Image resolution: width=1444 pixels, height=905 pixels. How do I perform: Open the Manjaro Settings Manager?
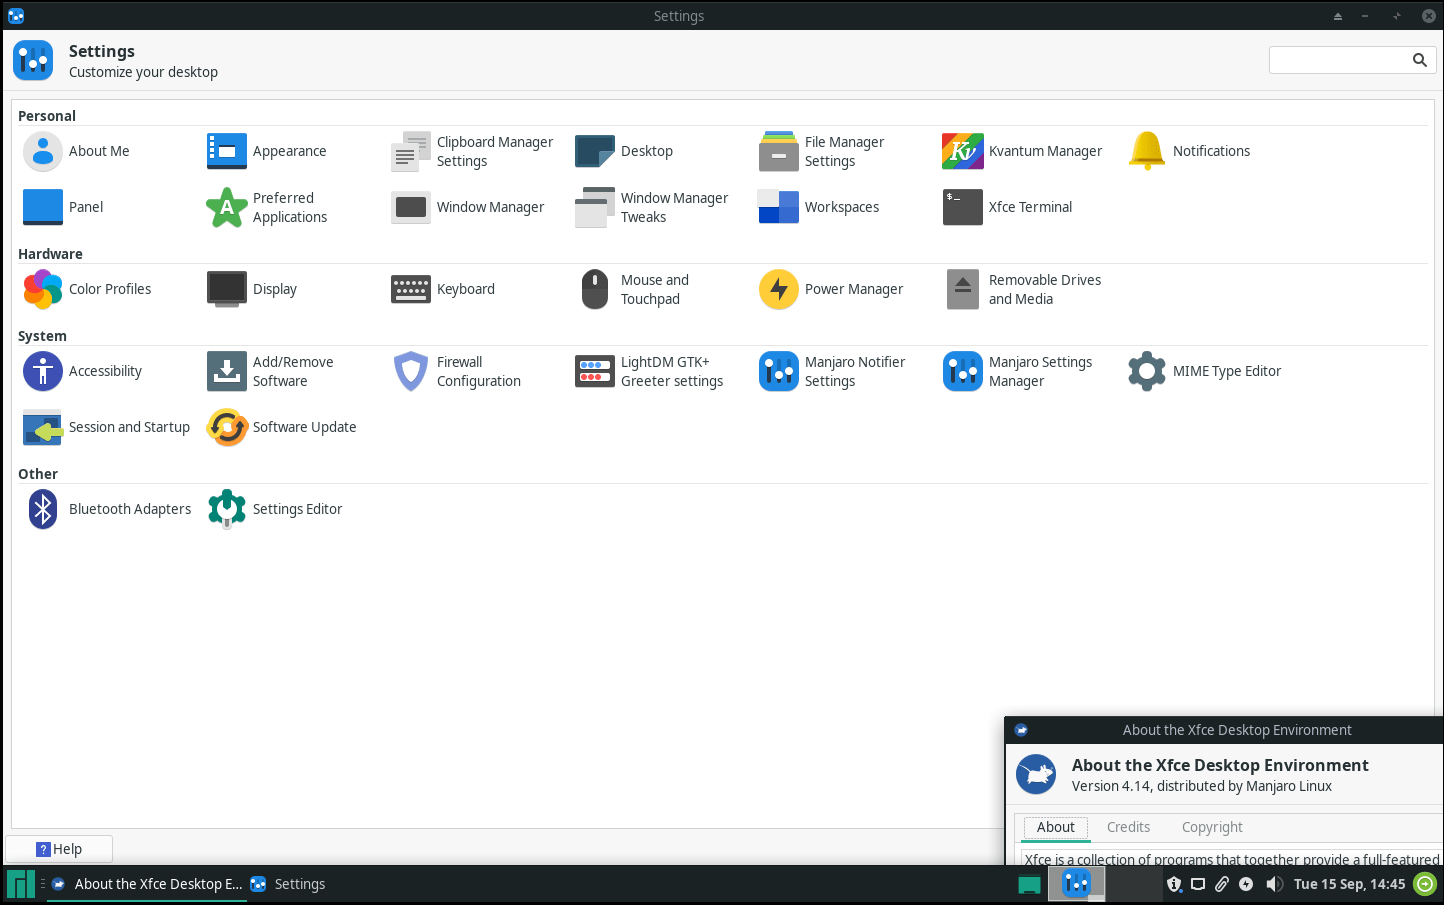pos(1022,371)
